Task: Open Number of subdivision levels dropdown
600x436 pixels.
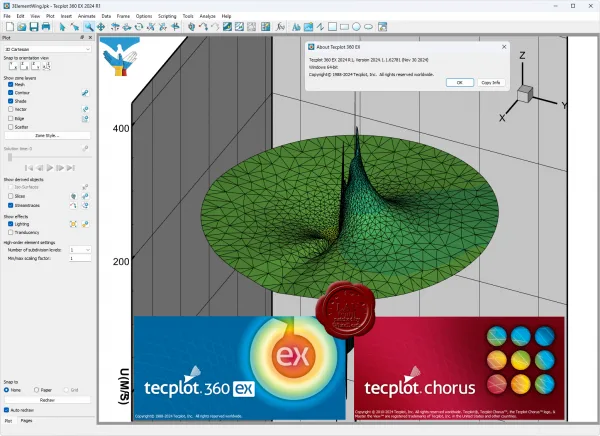Action: [80, 250]
